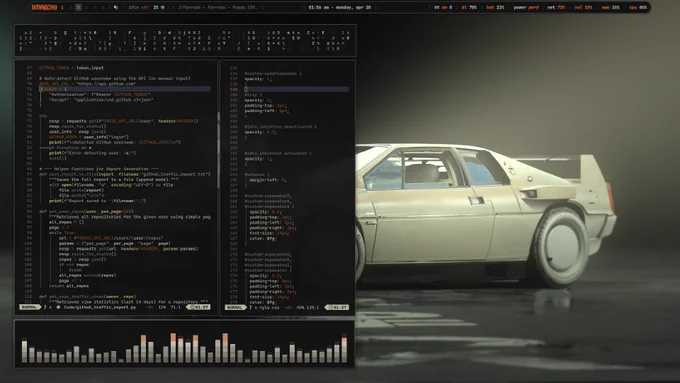Click the scrollbar of the left editor pane
Screen dimensions: 680x383
click(218, 150)
